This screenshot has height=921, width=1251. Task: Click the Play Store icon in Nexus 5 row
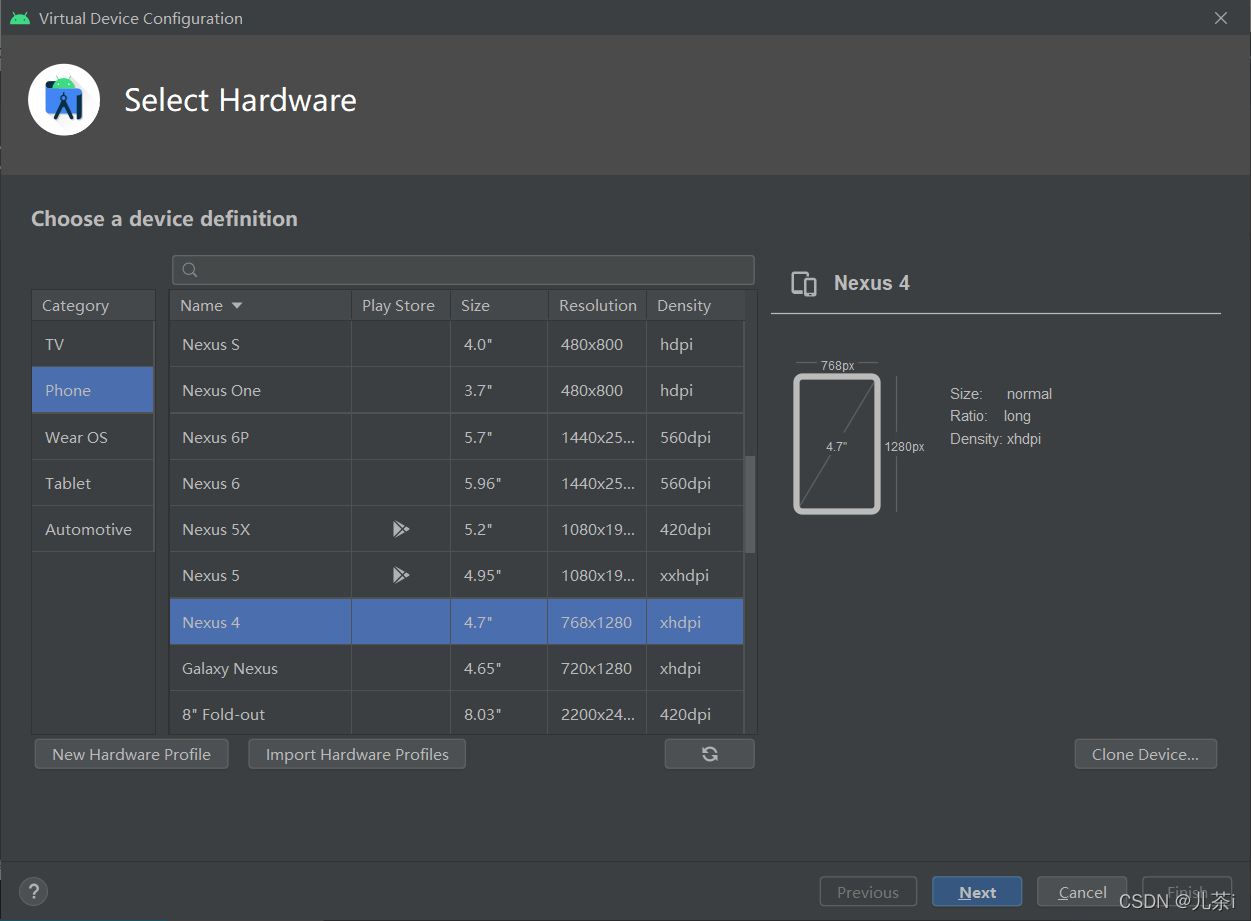[400, 575]
